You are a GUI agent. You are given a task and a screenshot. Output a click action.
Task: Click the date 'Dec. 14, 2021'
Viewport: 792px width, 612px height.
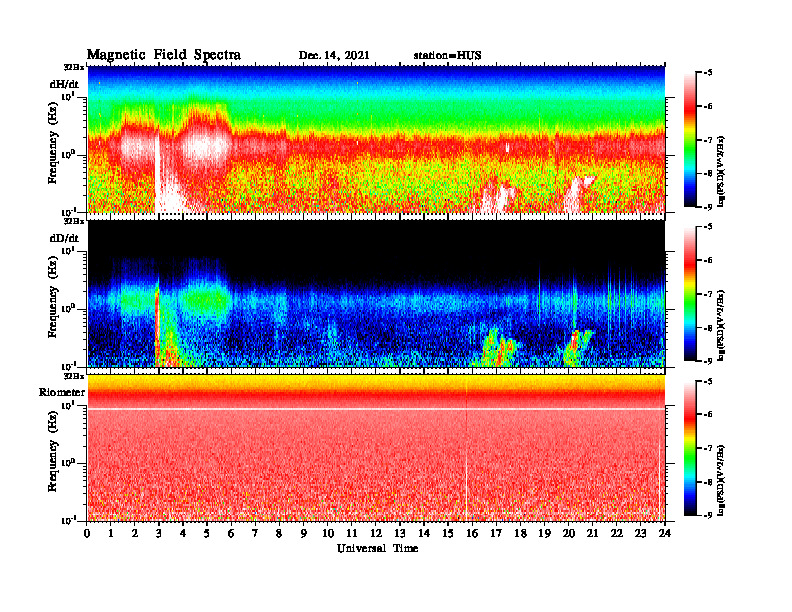click(x=334, y=55)
